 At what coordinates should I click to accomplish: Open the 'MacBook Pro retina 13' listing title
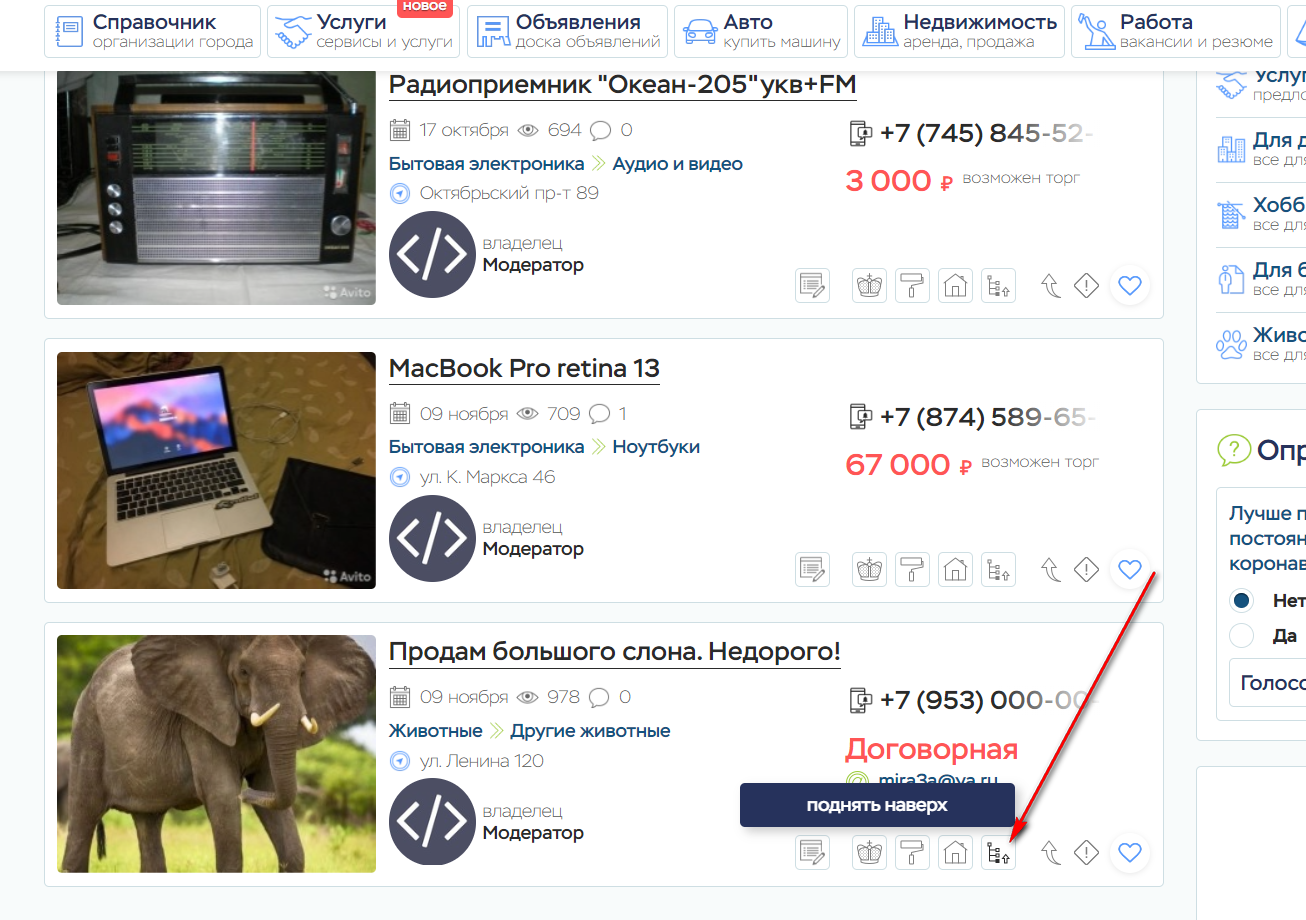click(x=523, y=368)
